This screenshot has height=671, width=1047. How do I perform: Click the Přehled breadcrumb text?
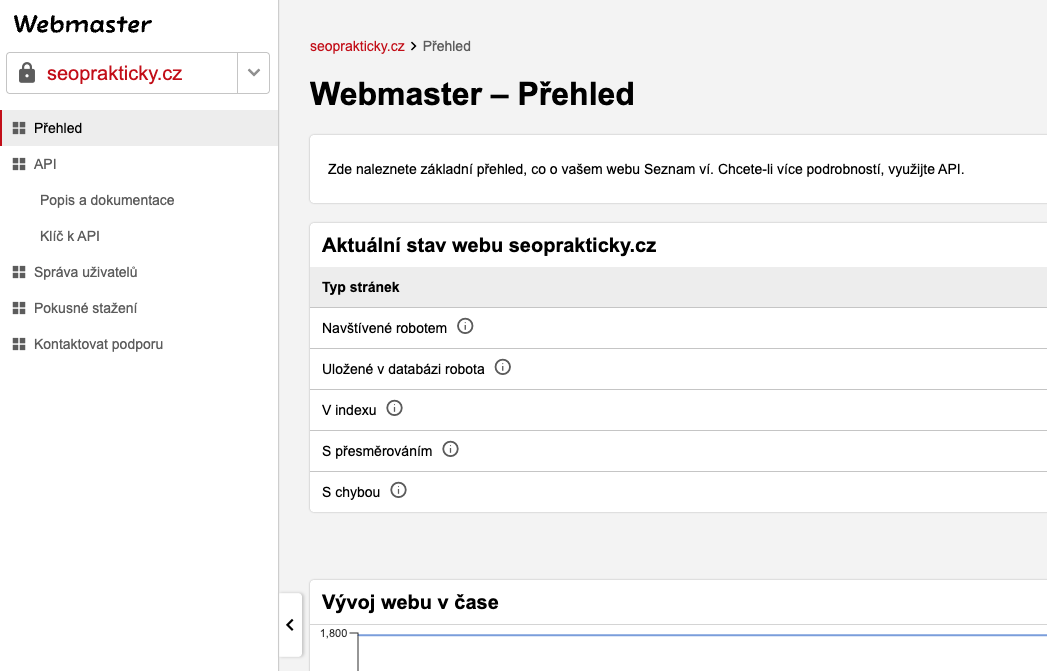(447, 46)
